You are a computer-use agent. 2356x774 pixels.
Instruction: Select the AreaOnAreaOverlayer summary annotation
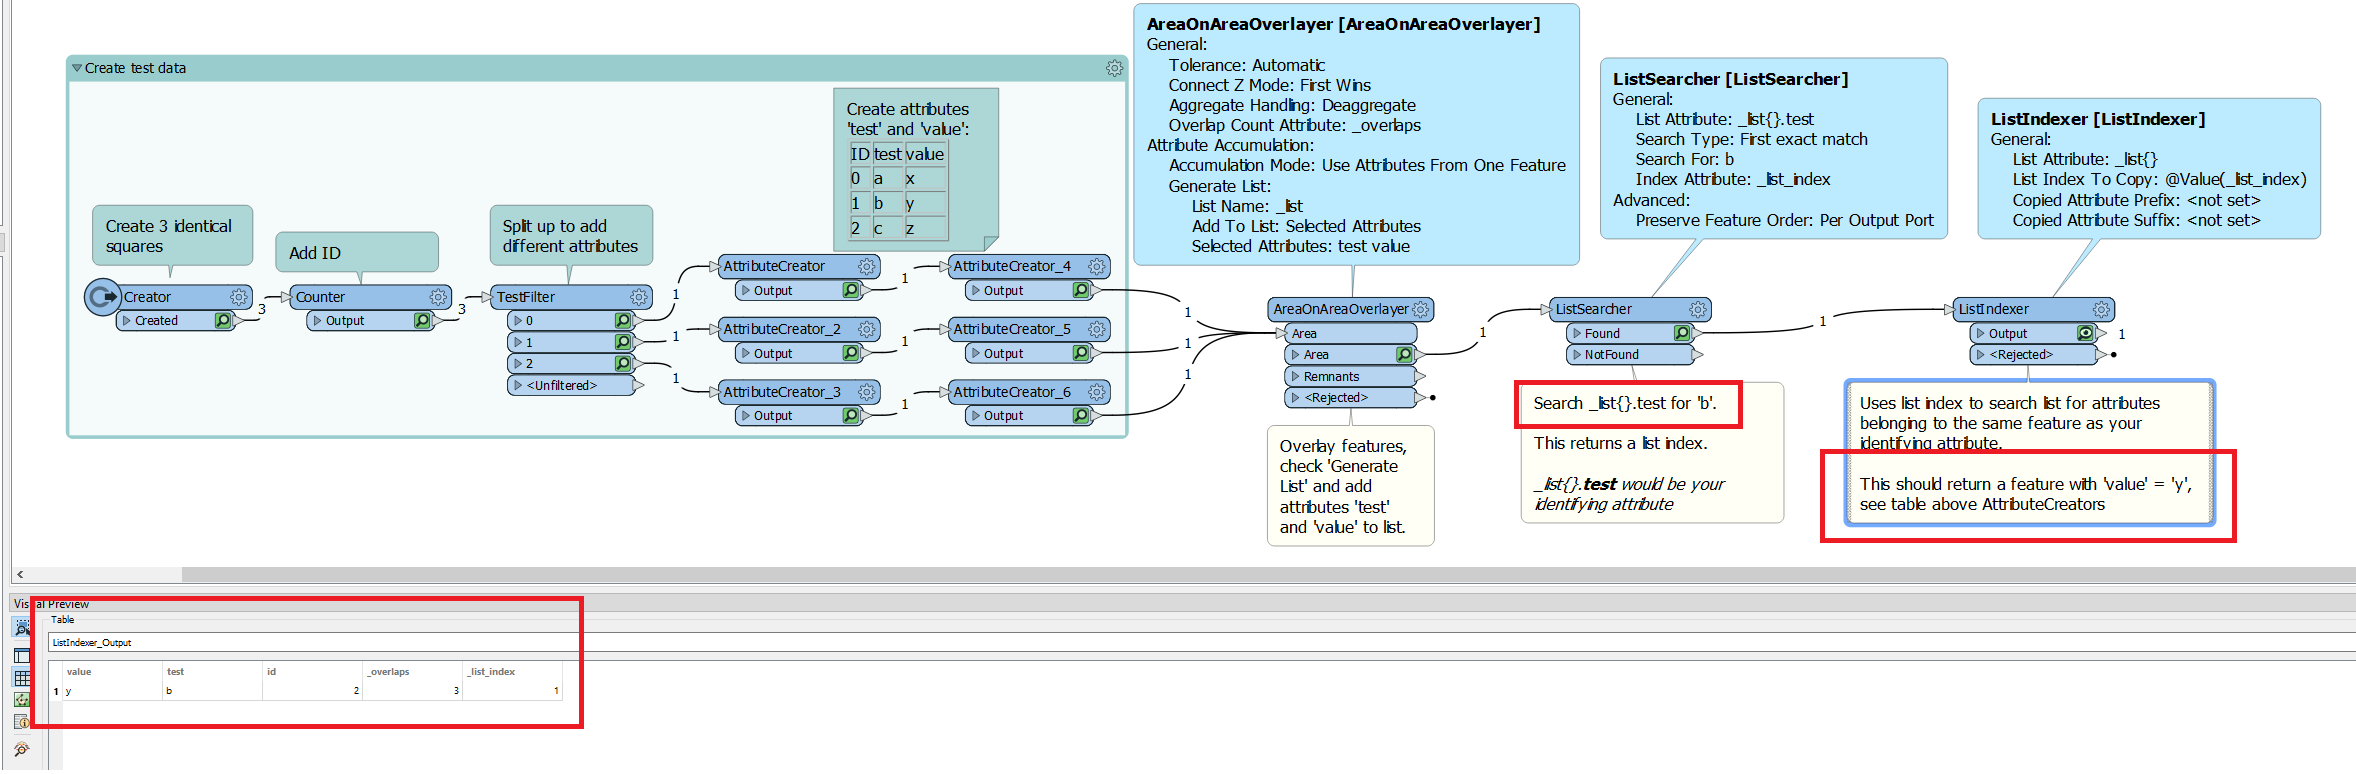[1356, 135]
